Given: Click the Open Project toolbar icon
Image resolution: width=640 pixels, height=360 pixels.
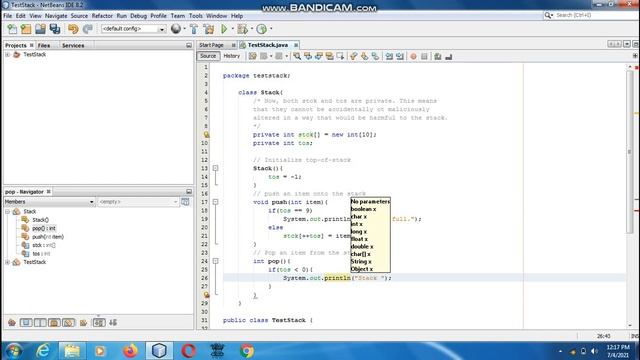Looking at the screenshot, I should pyautogui.click(x=40, y=29).
